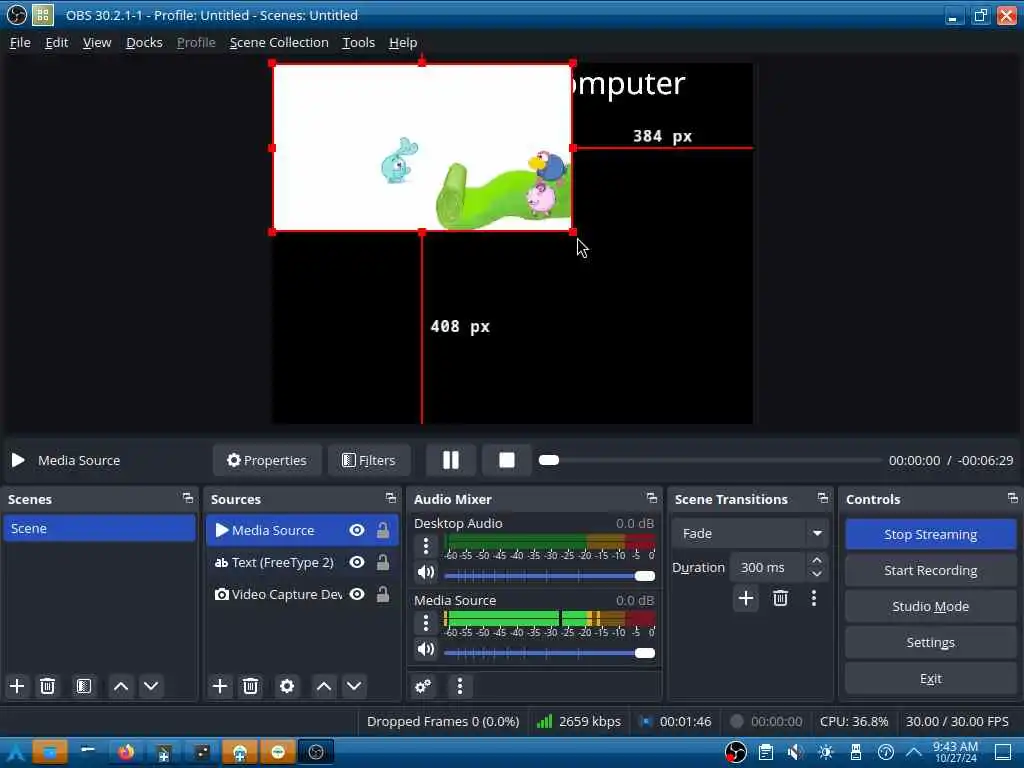Open Settings from Controls panel
The image size is (1024, 768).
tap(931, 643)
